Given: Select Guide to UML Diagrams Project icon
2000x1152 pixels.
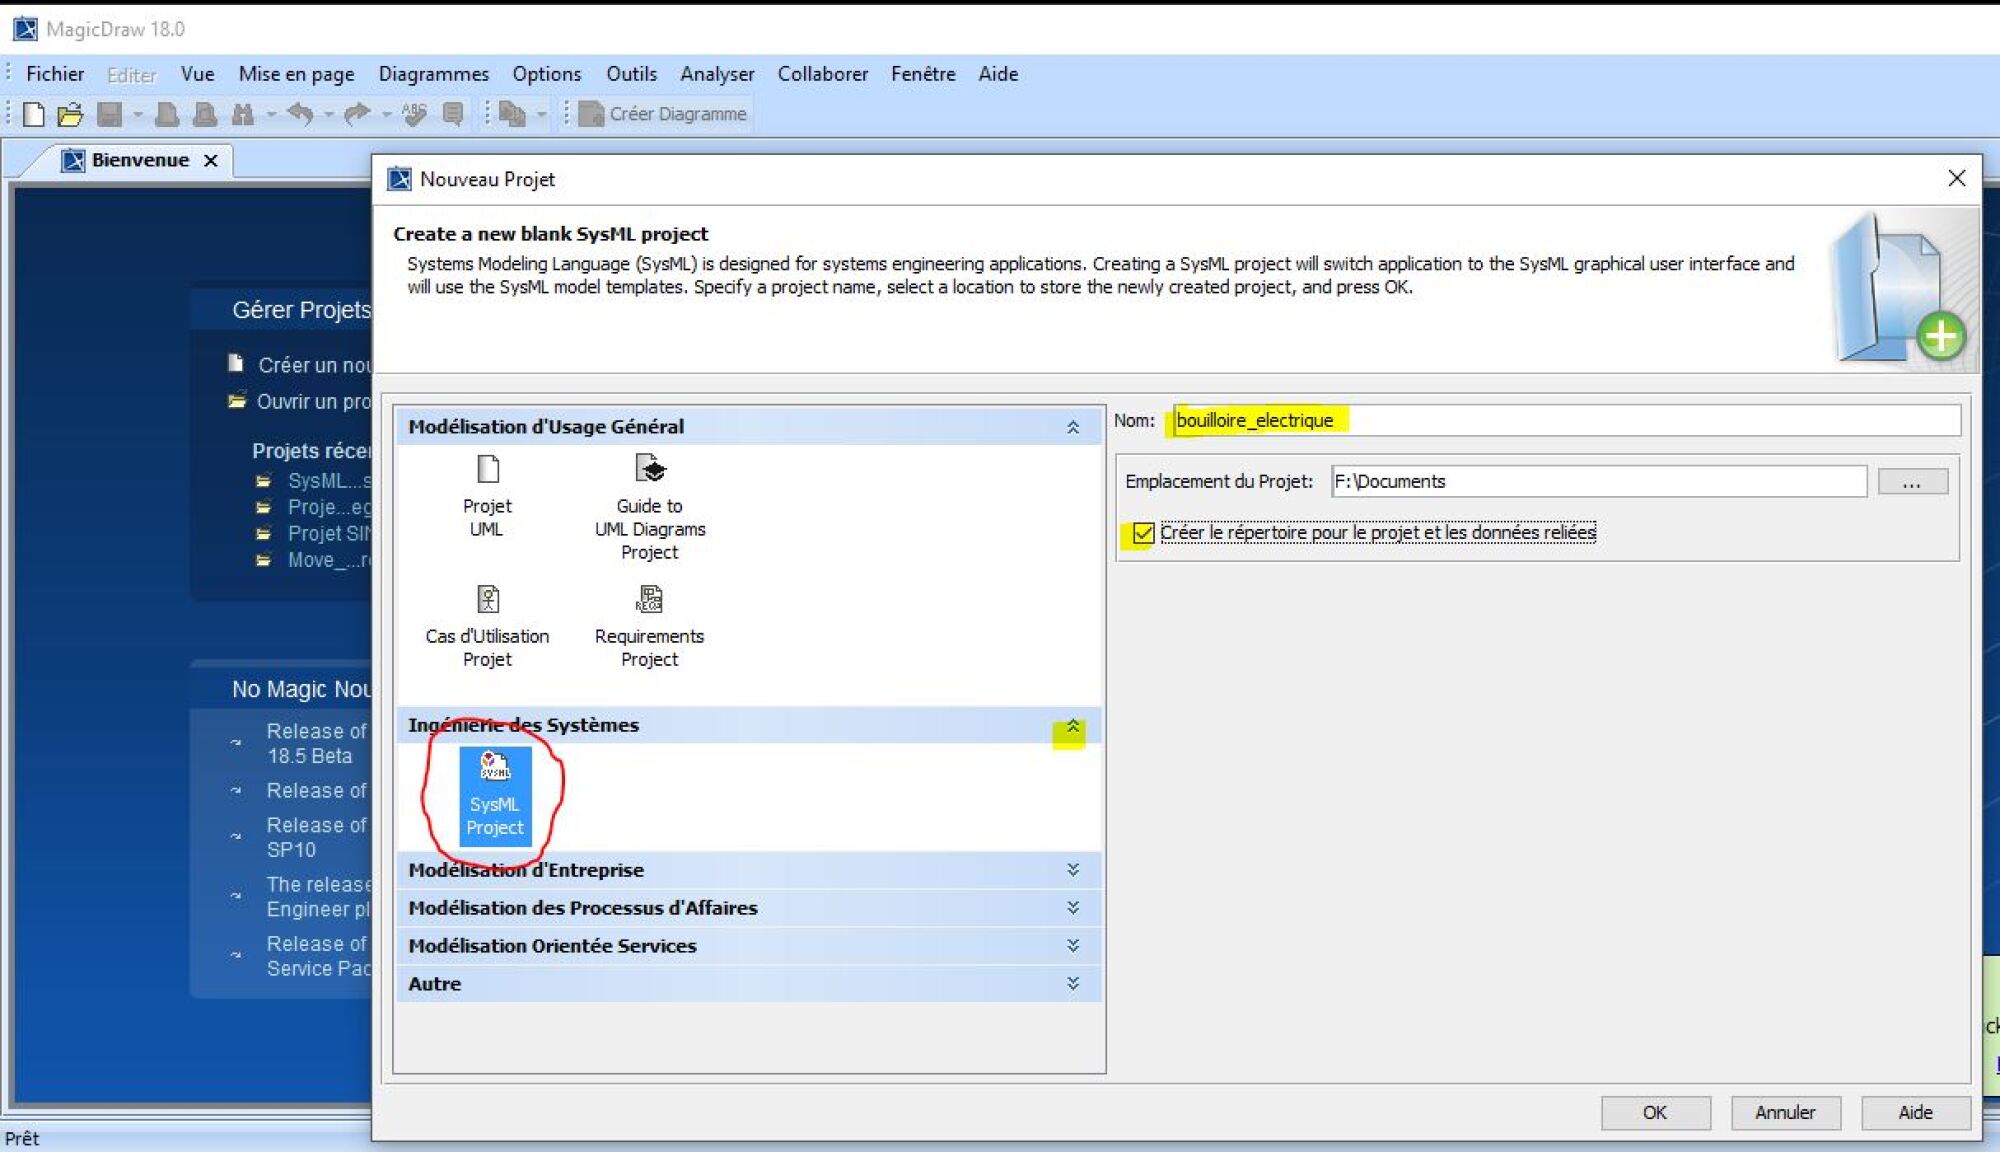Looking at the screenshot, I should 650,470.
